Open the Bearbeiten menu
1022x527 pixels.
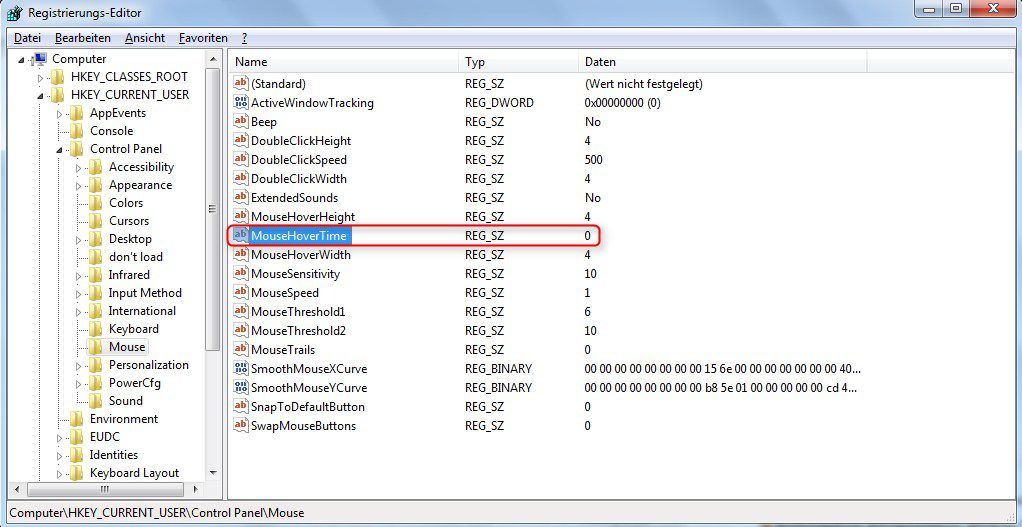tap(83, 38)
